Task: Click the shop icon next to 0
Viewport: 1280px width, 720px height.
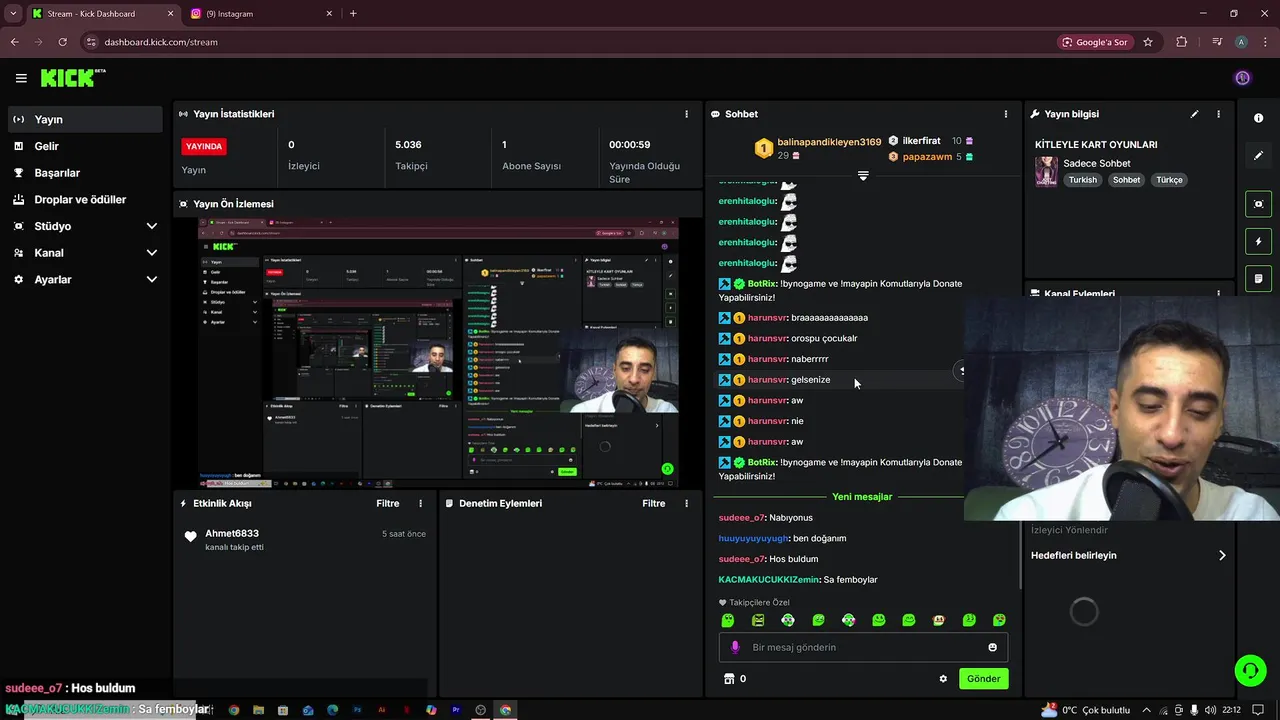Action: [x=728, y=679]
